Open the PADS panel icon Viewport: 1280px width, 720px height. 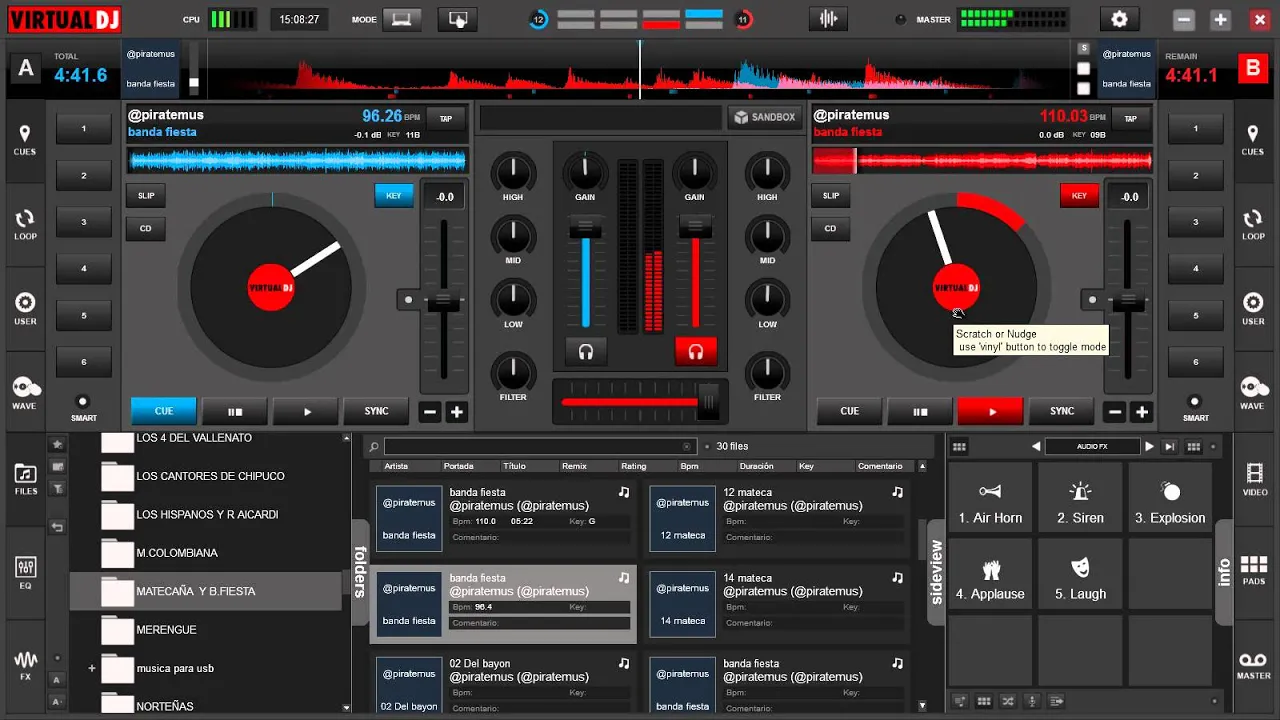1254,572
